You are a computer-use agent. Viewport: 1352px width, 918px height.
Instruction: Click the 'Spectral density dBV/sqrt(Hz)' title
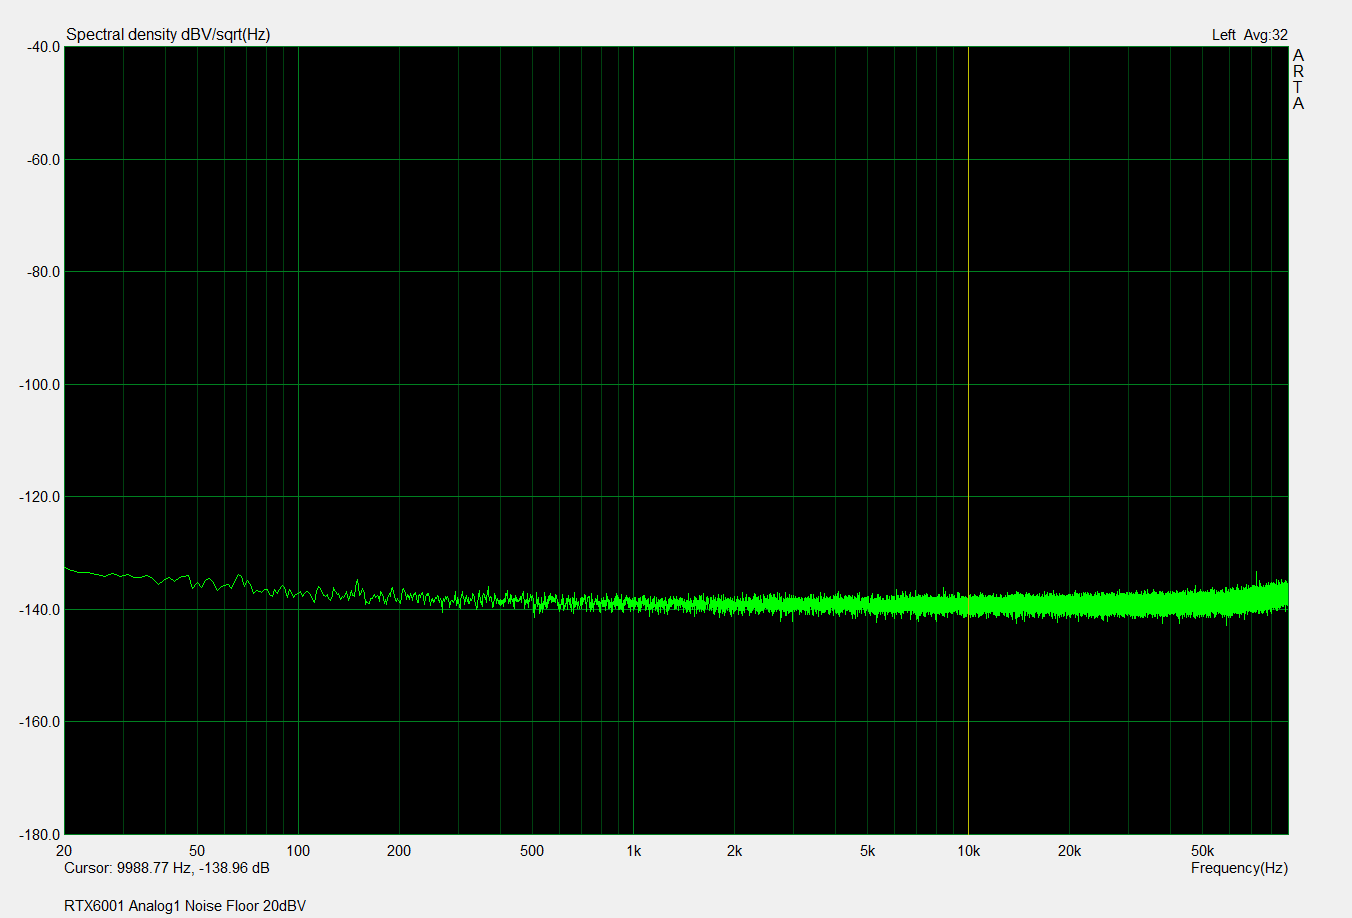(168, 34)
